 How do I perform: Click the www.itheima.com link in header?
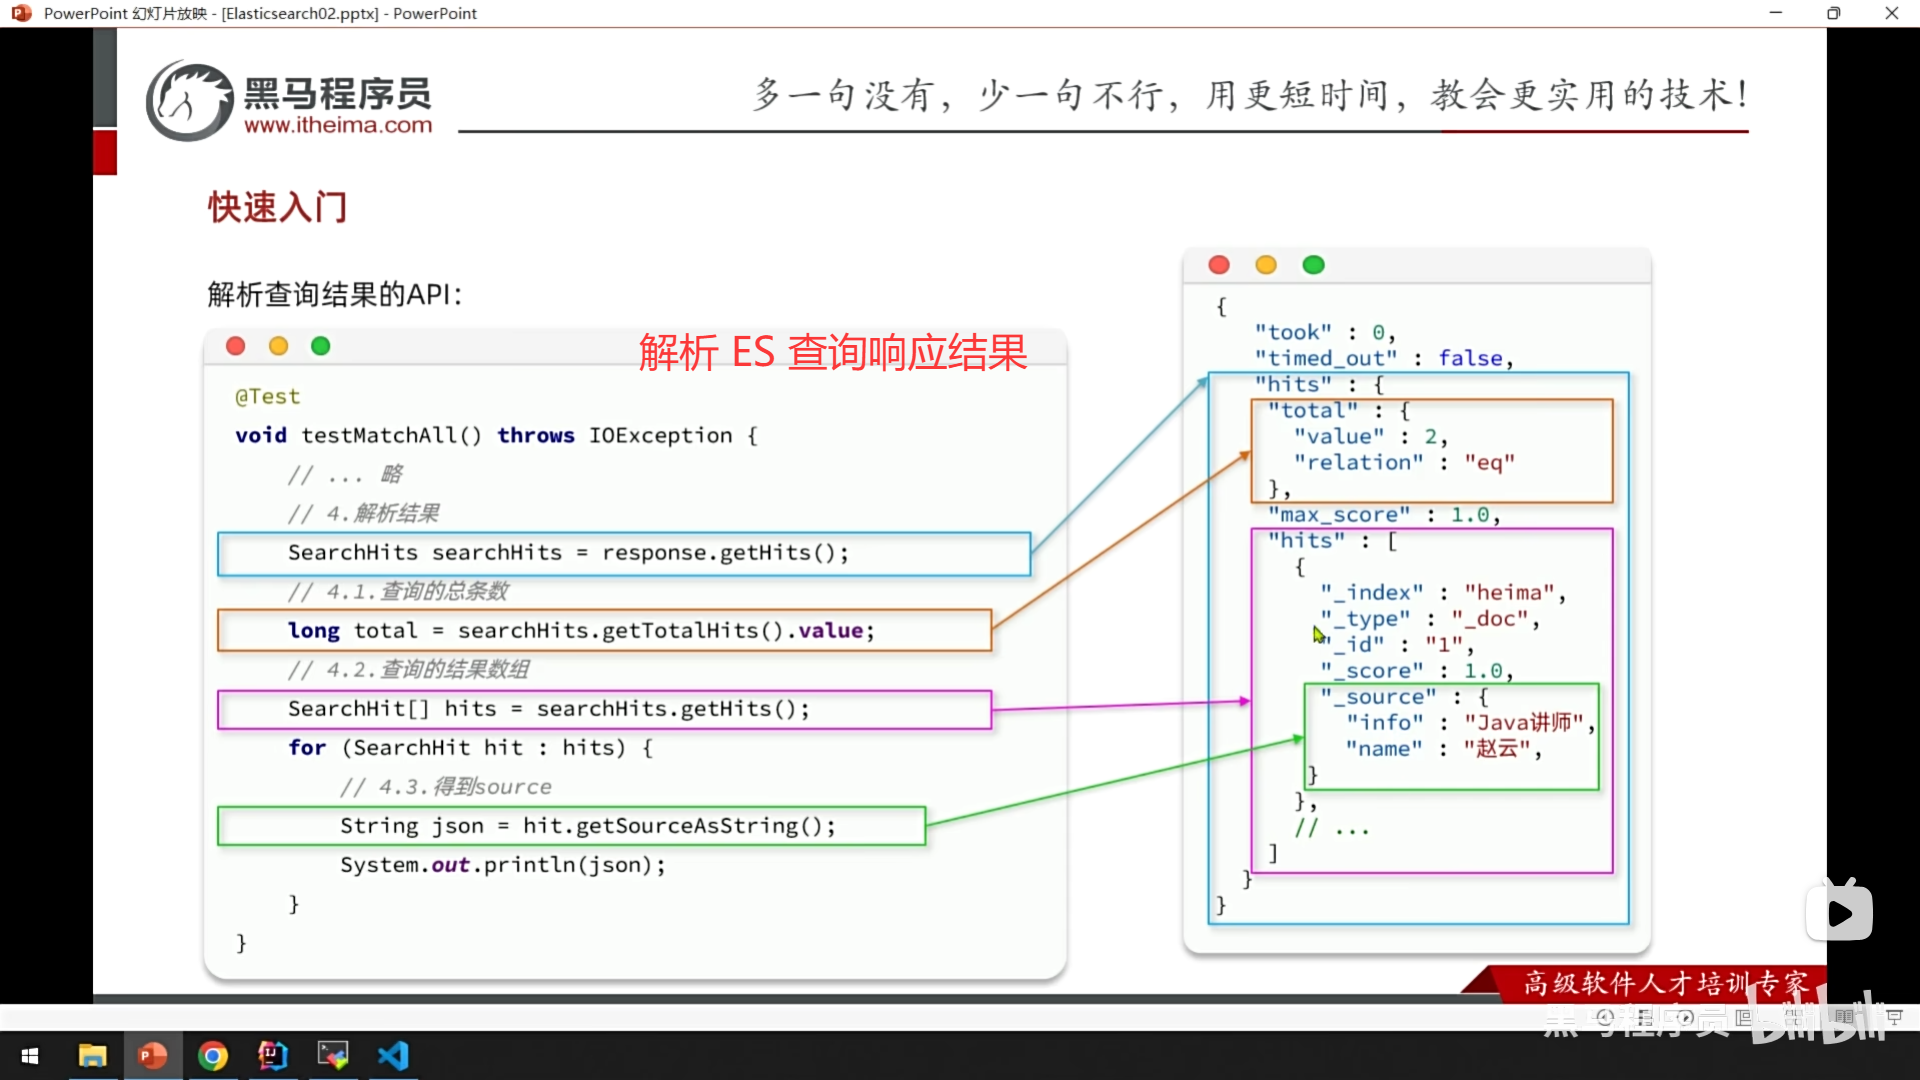coord(338,125)
